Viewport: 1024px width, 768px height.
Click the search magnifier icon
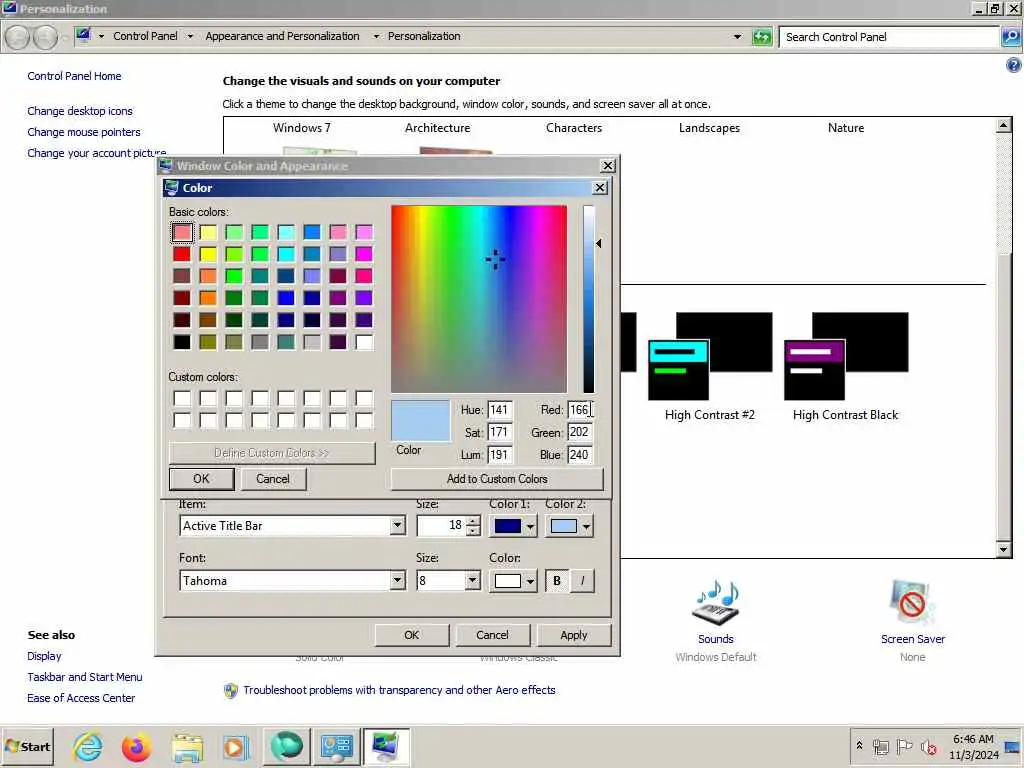point(1011,37)
